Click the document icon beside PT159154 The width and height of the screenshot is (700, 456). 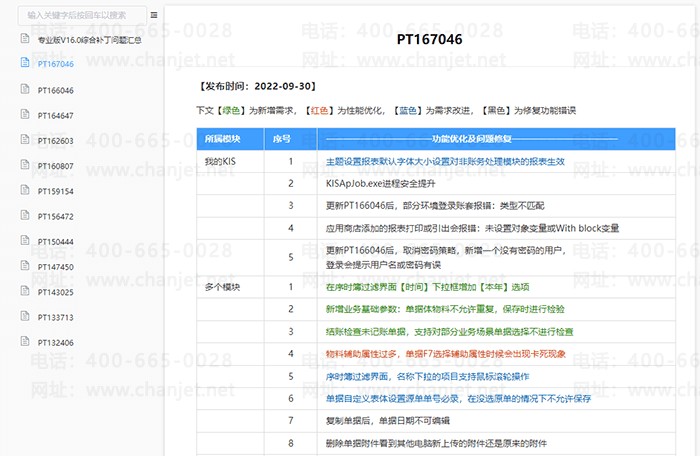[25, 190]
